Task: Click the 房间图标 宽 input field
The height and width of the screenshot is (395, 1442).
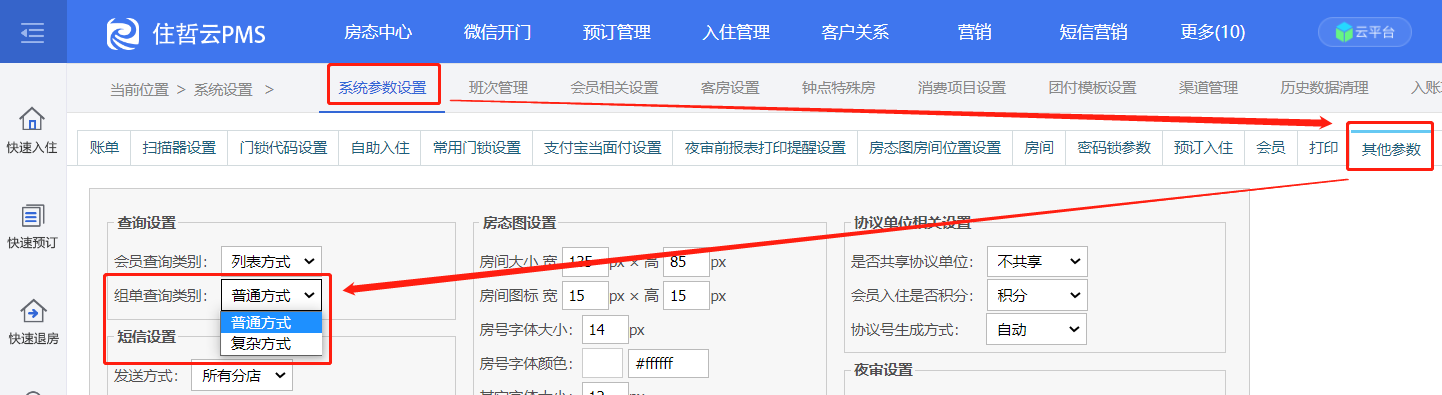Action: pyautogui.click(x=585, y=295)
